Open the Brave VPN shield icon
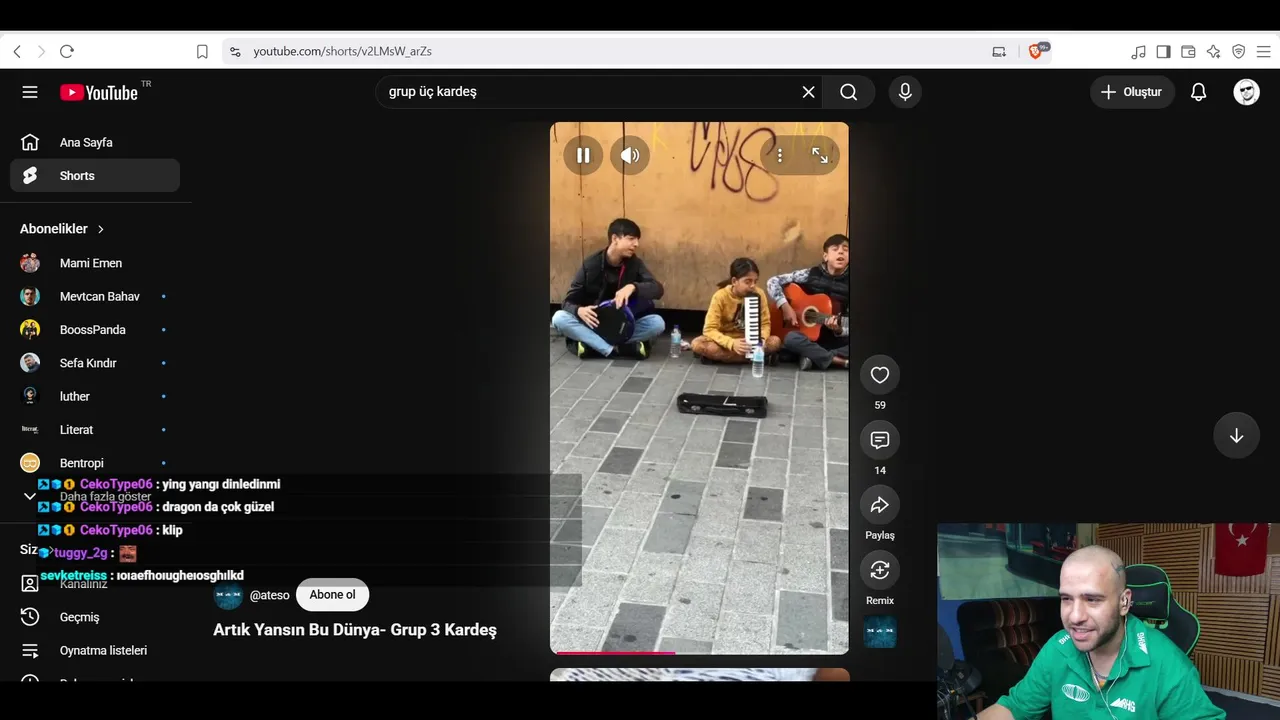Screen dimensions: 1280x720 tap(1238, 51)
